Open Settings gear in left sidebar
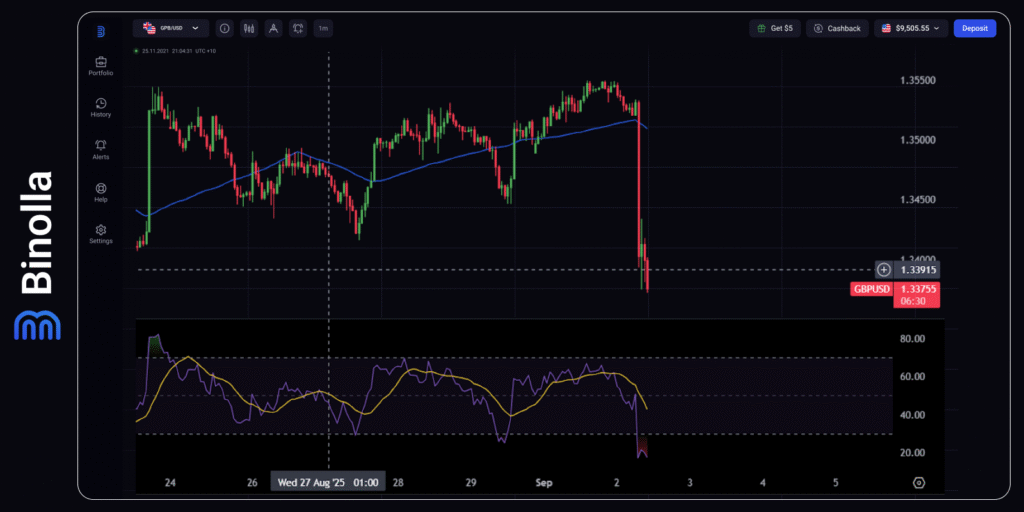 point(100,233)
